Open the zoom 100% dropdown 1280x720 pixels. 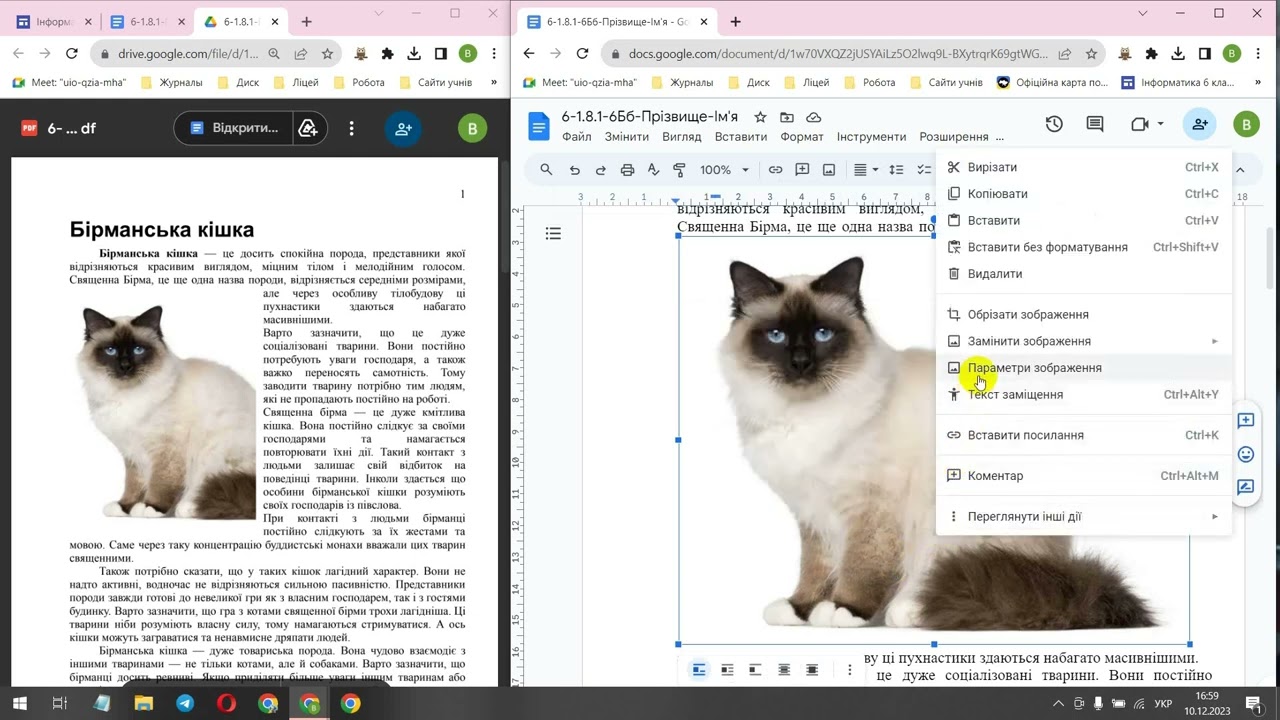point(724,170)
